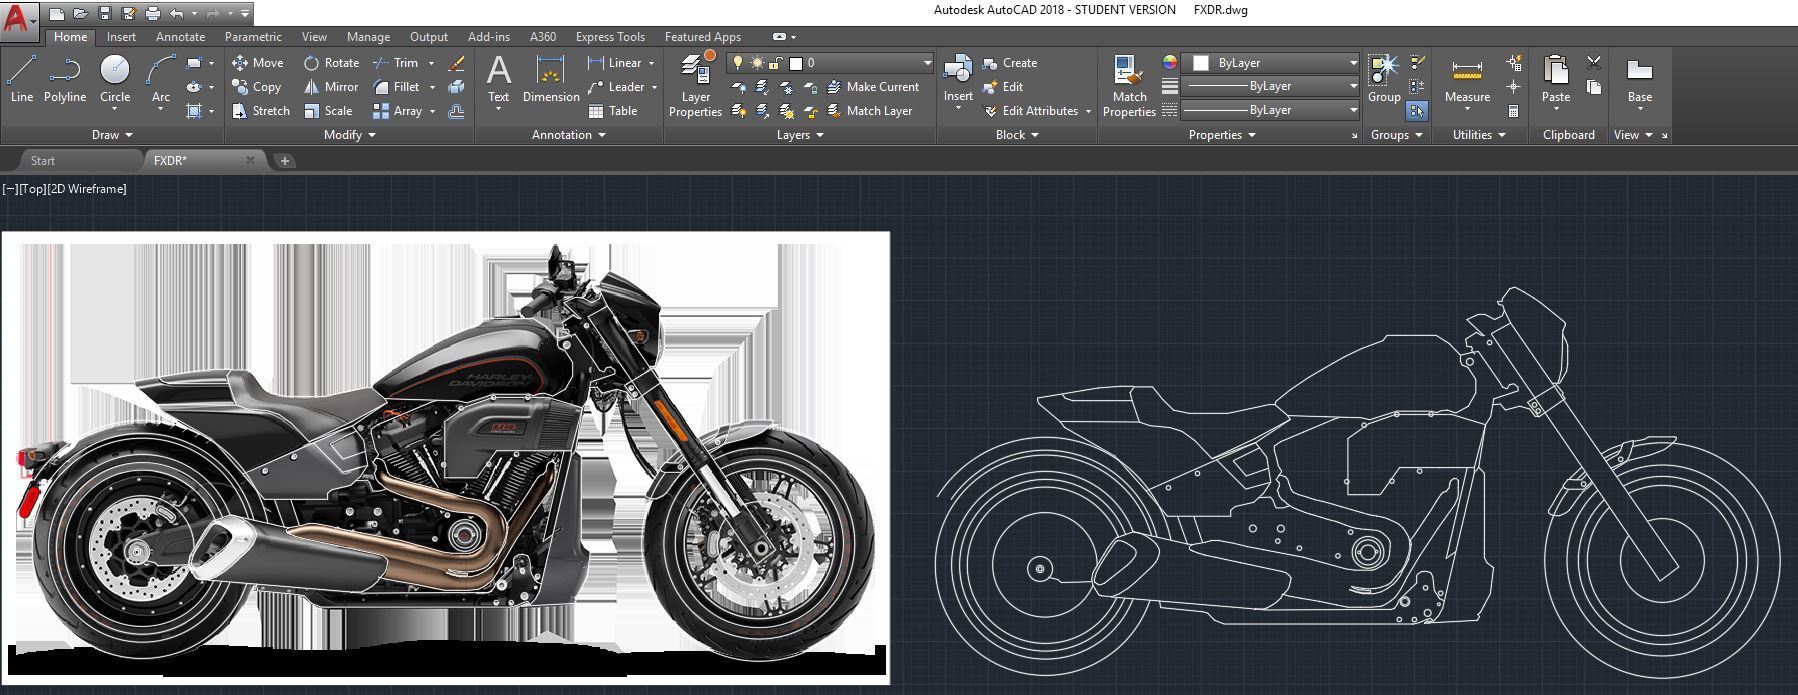1798x695 pixels.
Task: Click the Erase tool icon
Action: tap(457, 63)
